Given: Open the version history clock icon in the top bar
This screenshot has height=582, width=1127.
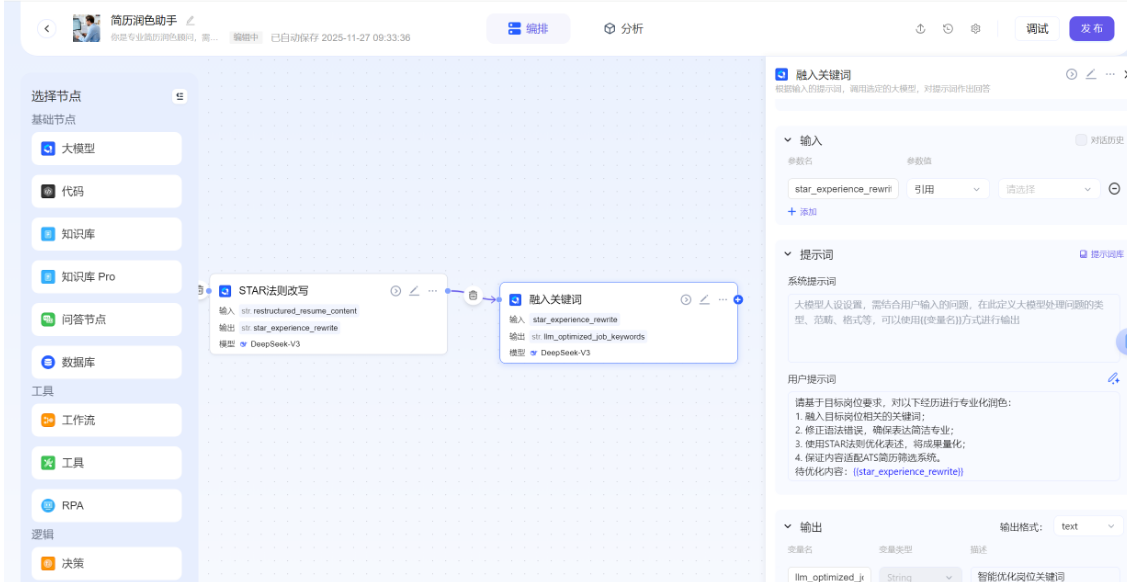Looking at the screenshot, I should click(947, 29).
